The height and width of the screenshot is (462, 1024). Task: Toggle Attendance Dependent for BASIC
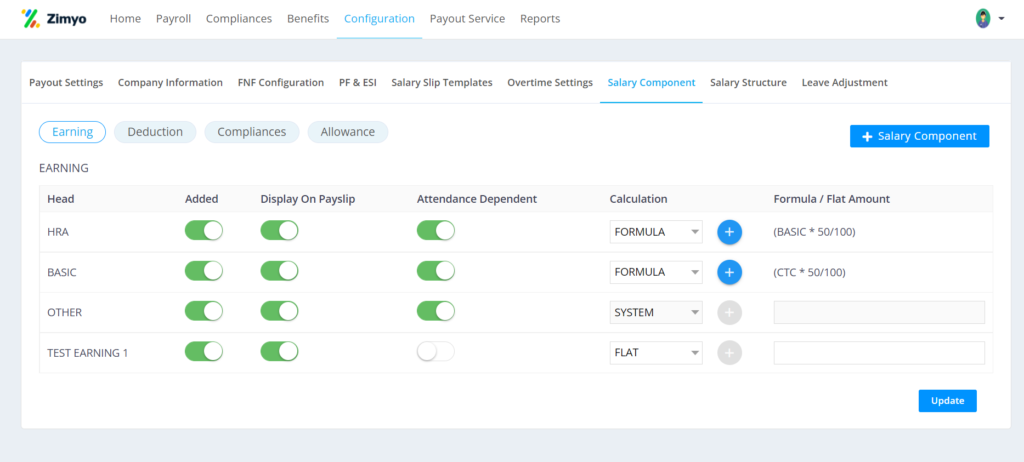(436, 271)
